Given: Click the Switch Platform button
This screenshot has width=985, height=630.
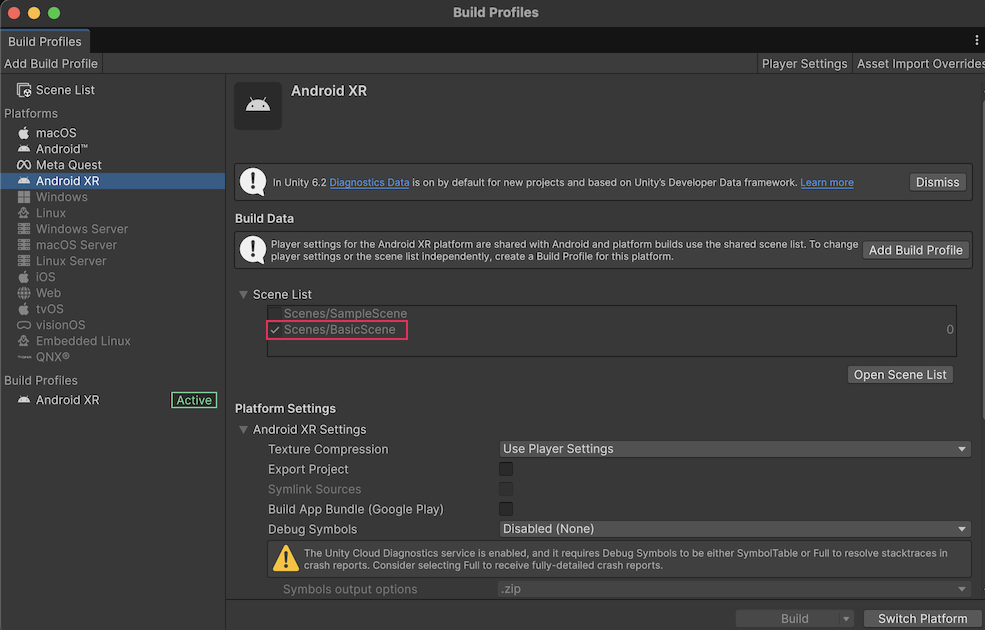Looking at the screenshot, I should click(x=922, y=618).
